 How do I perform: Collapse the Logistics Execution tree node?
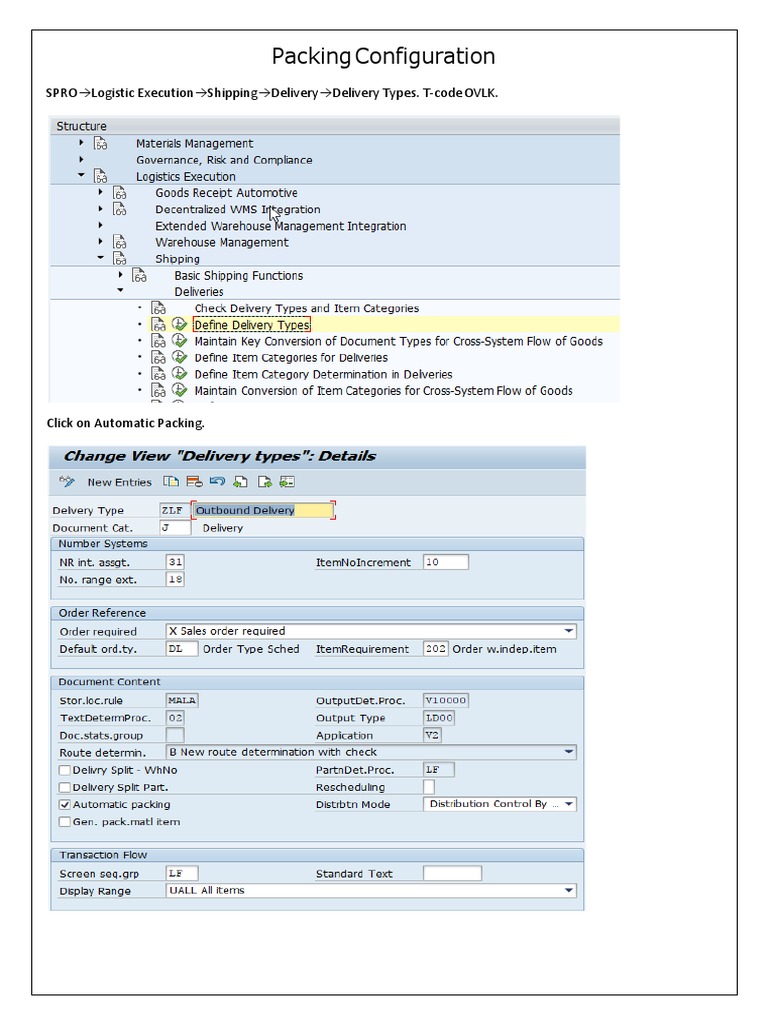[x=82, y=176]
